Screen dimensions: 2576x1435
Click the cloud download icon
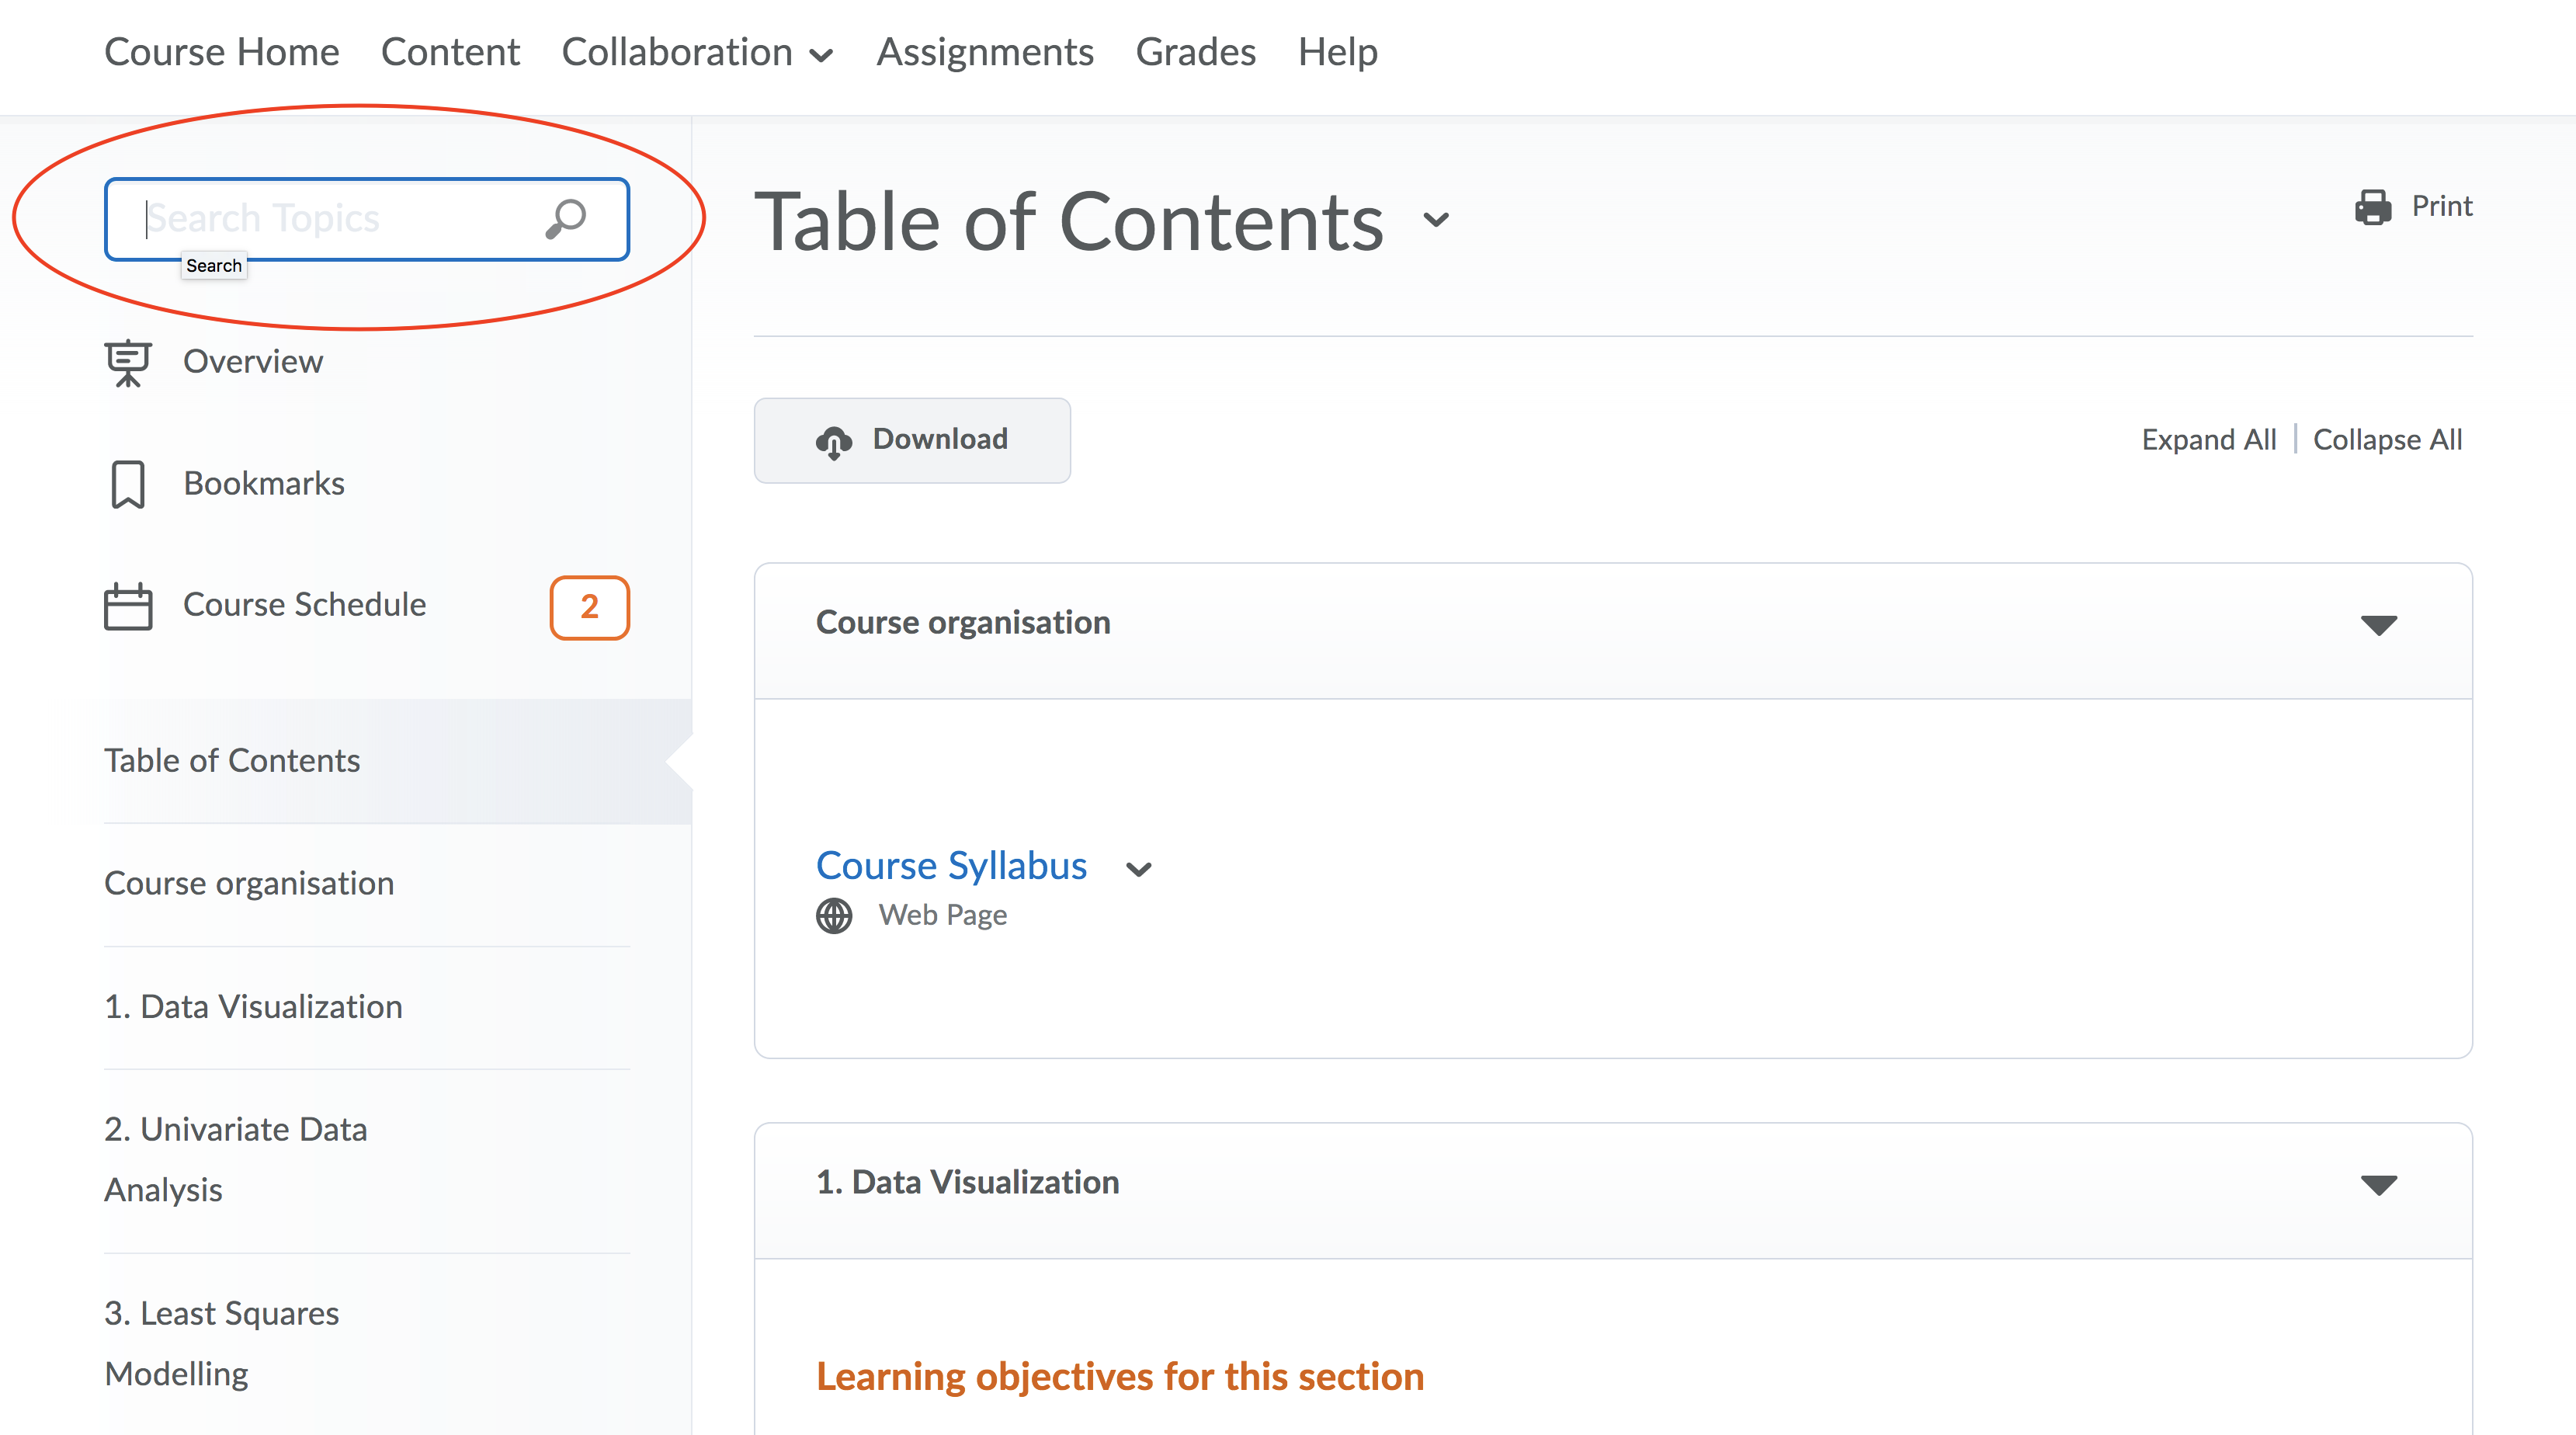pos(833,441)
